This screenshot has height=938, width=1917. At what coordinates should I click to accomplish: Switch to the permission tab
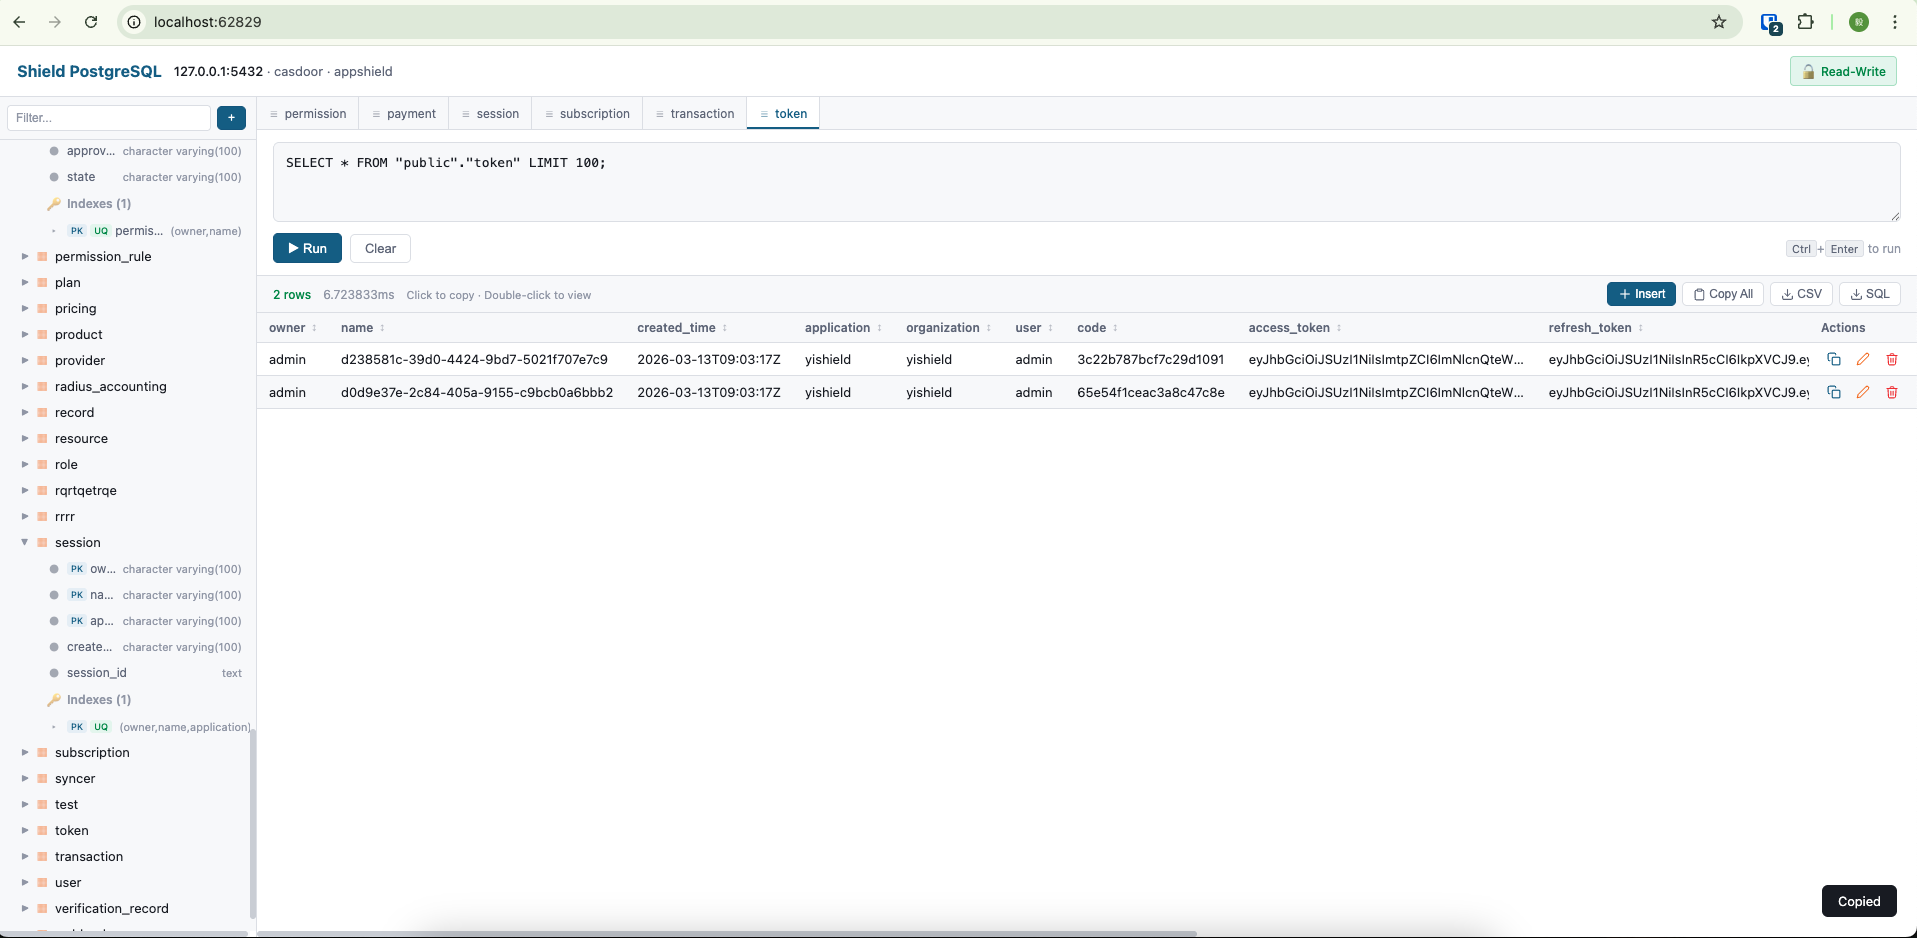[308, 114]
